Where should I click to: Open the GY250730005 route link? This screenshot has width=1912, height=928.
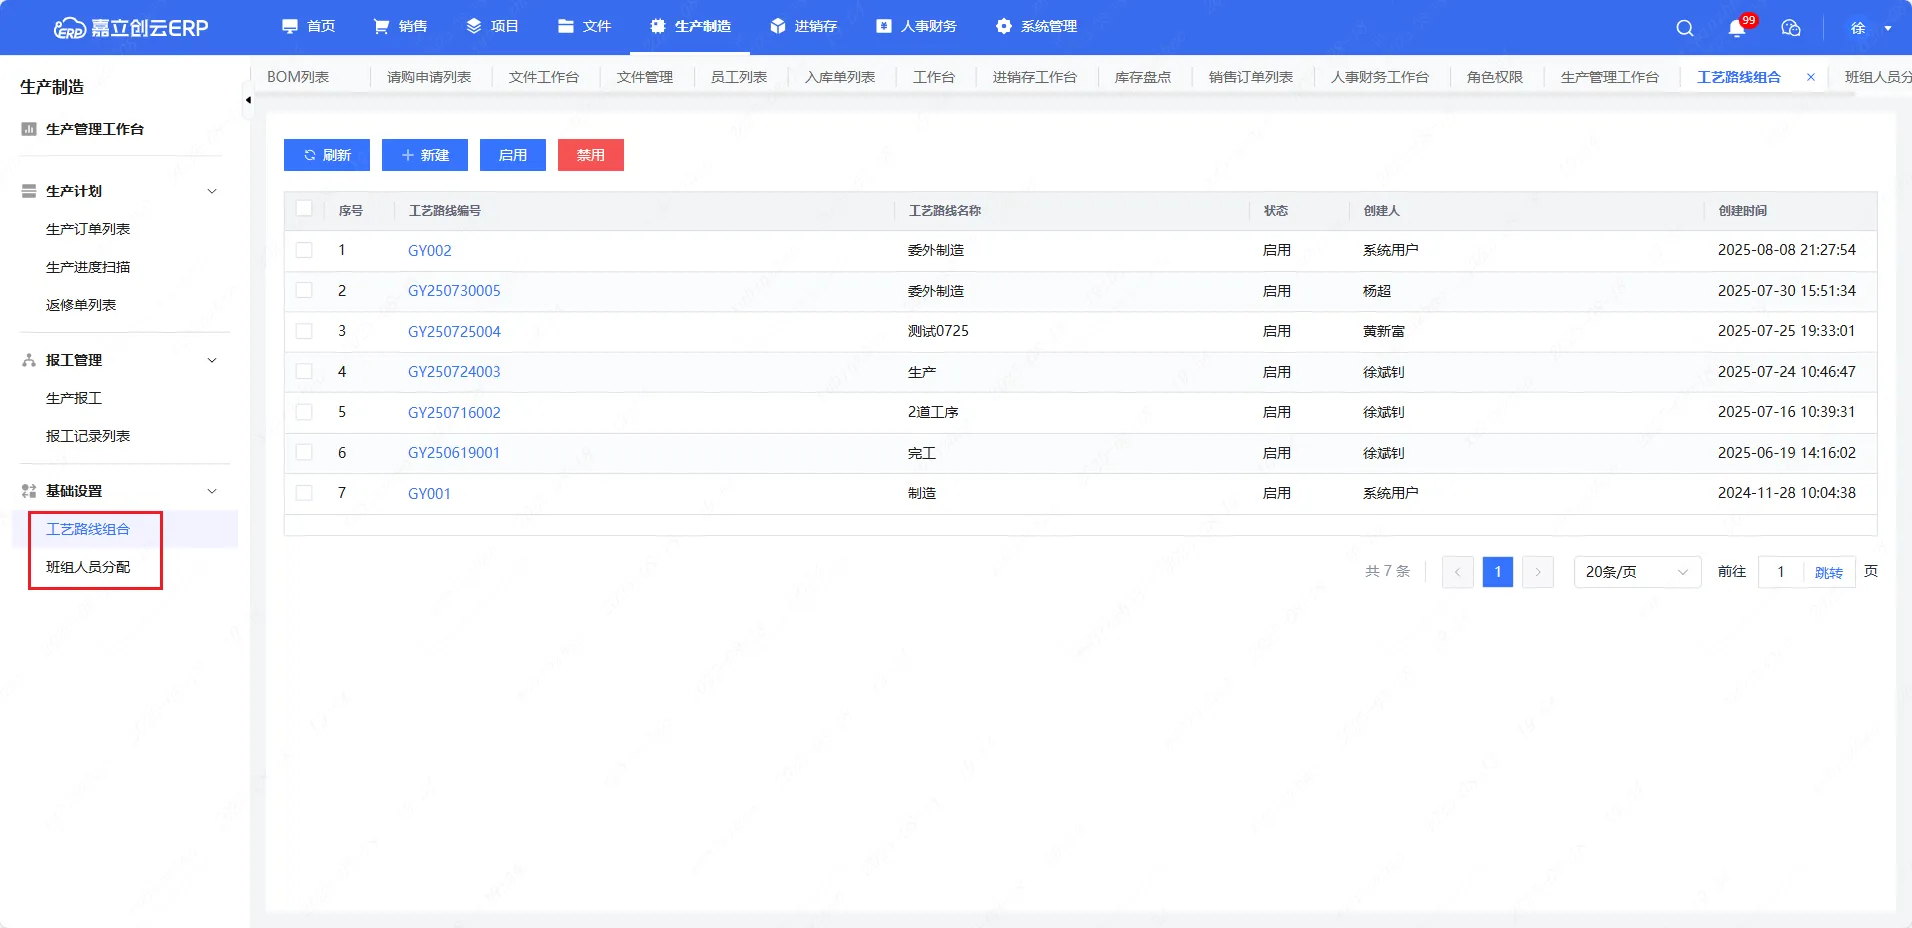(454, 291)
